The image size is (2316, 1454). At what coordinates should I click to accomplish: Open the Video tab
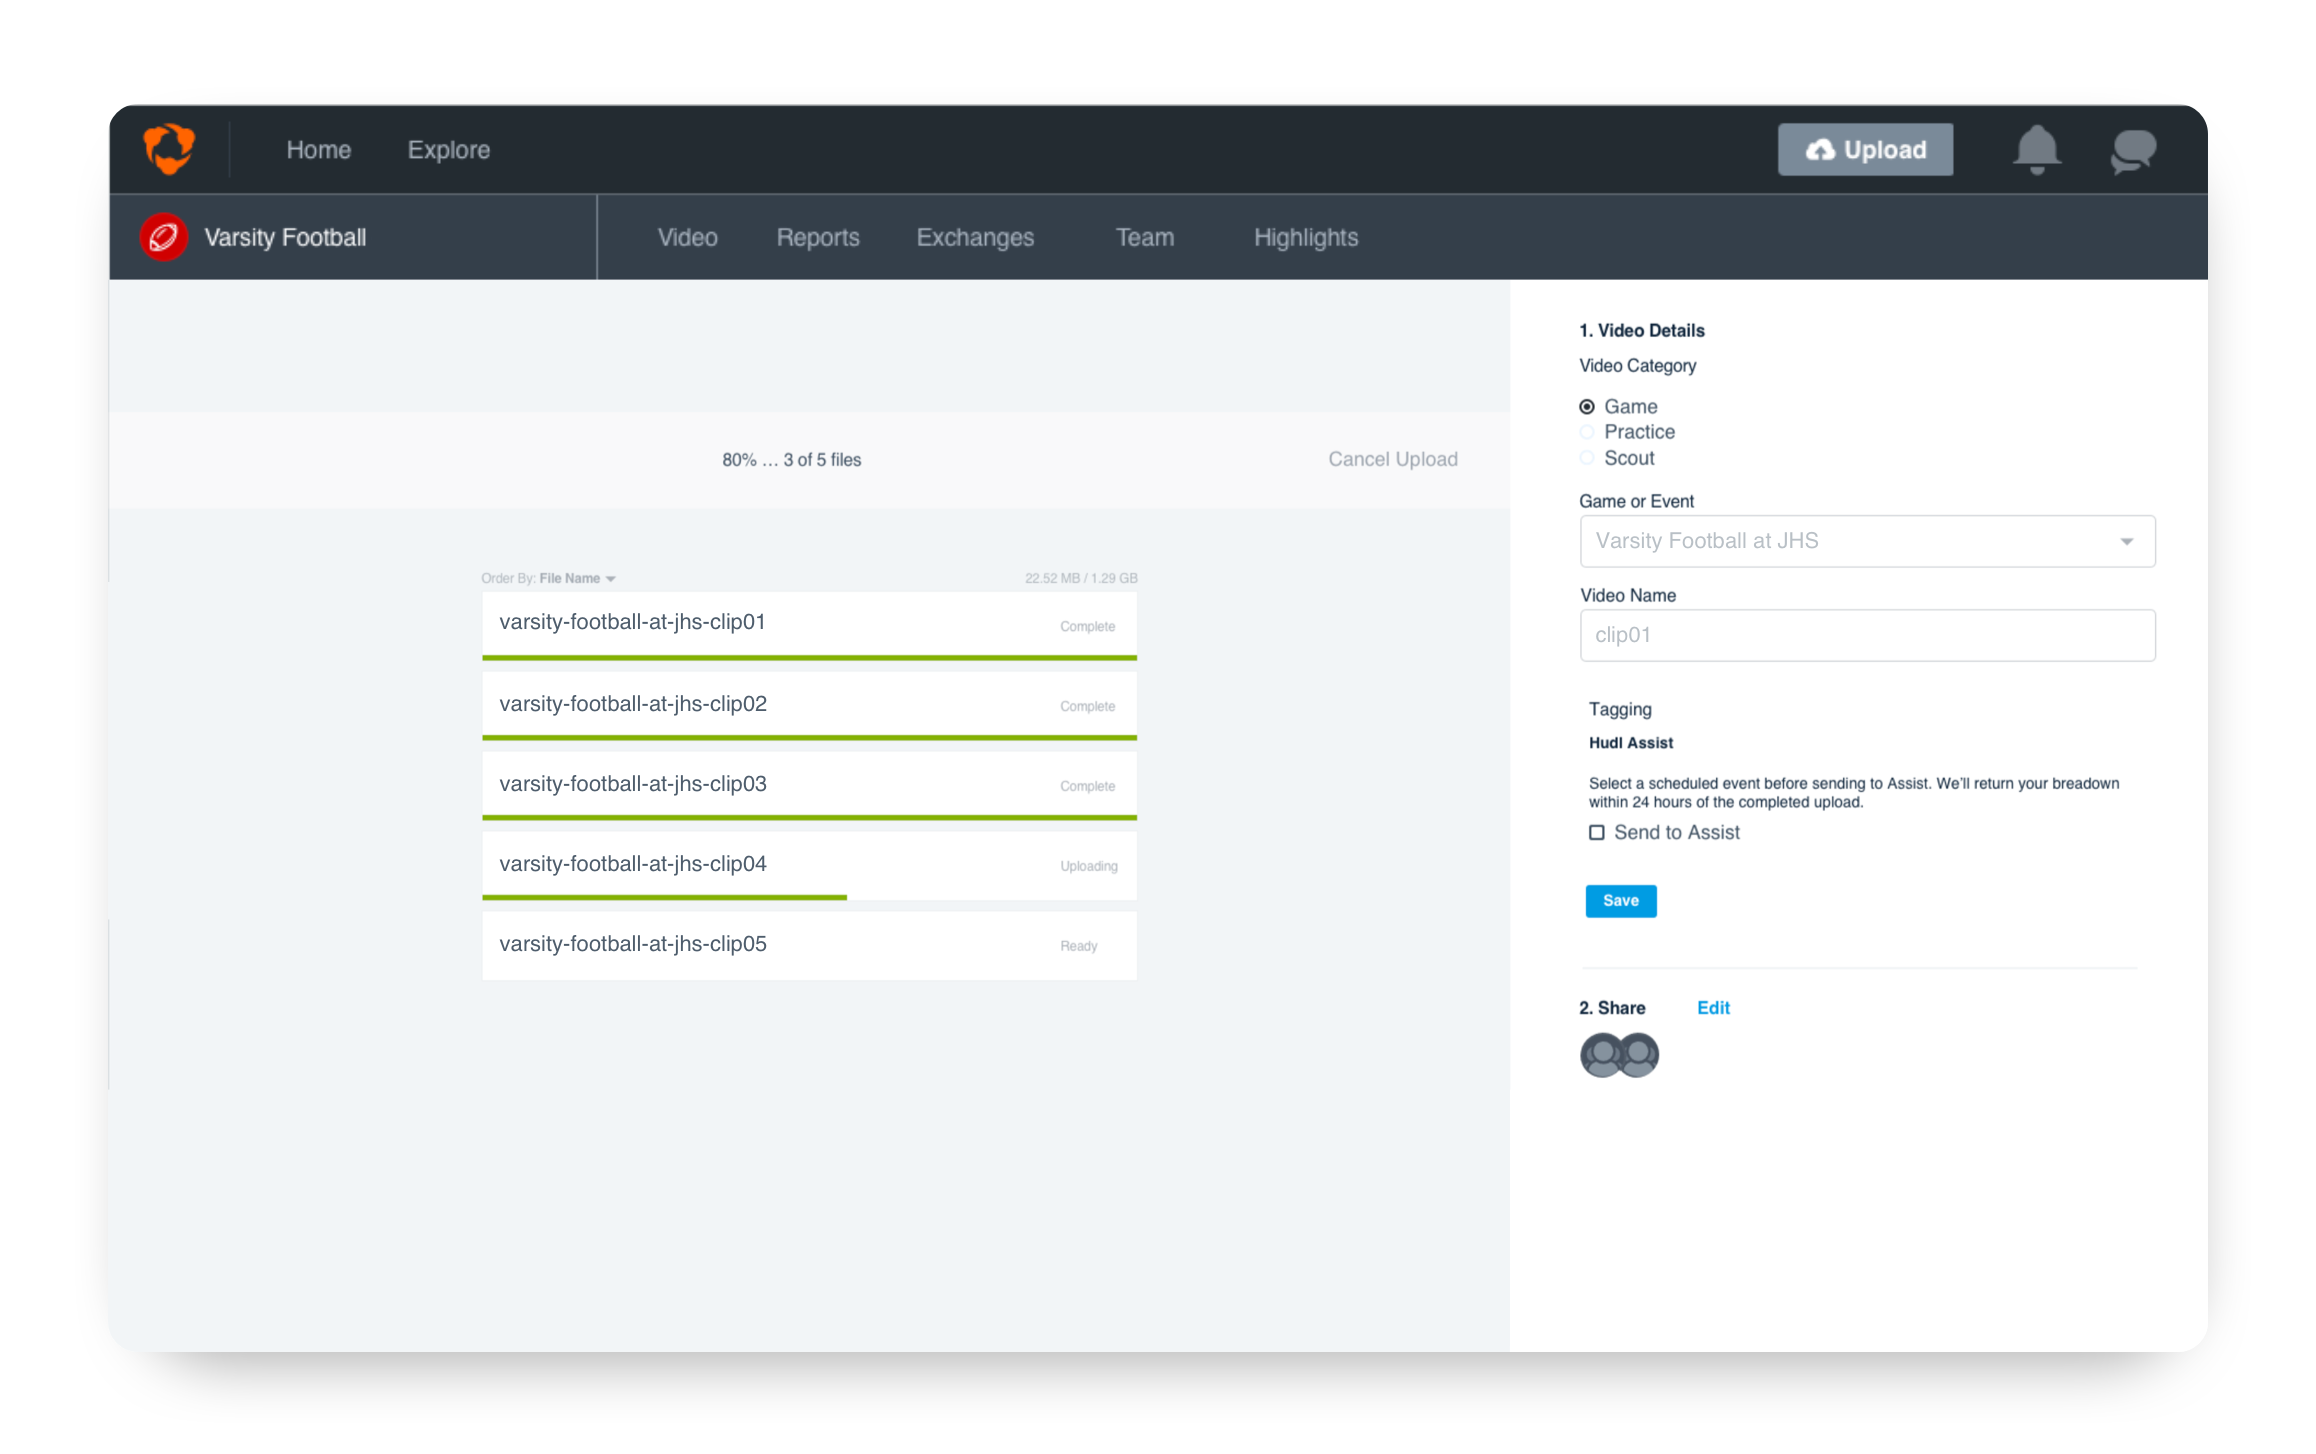687,237
